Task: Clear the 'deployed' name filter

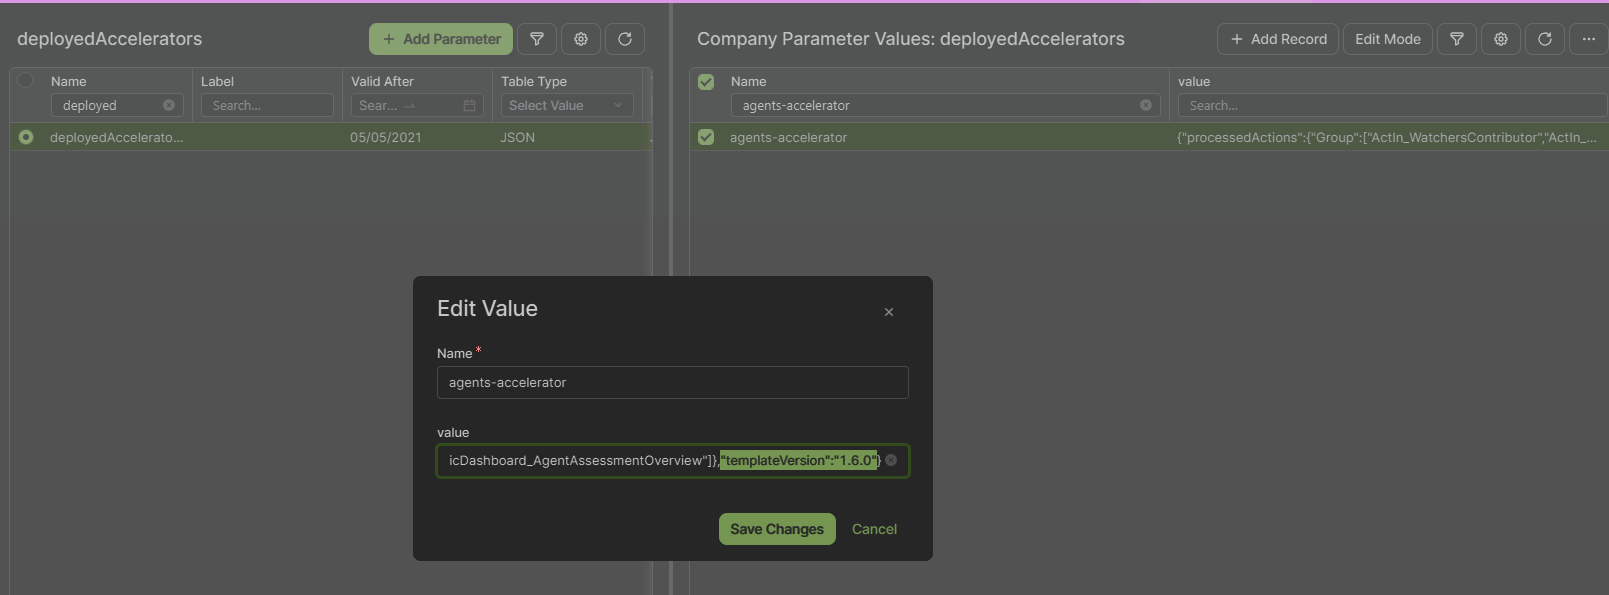Action: click(169, 105)
